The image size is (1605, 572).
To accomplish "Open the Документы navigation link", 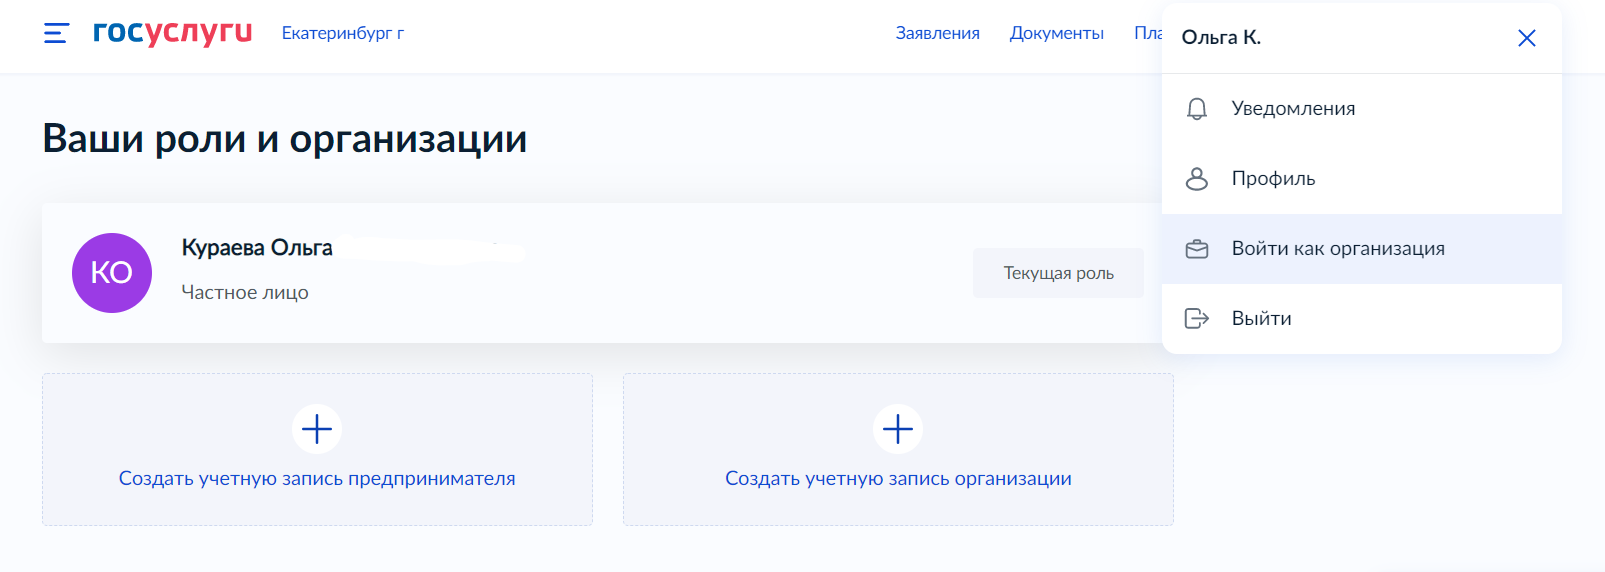I will coord(1057,33).
